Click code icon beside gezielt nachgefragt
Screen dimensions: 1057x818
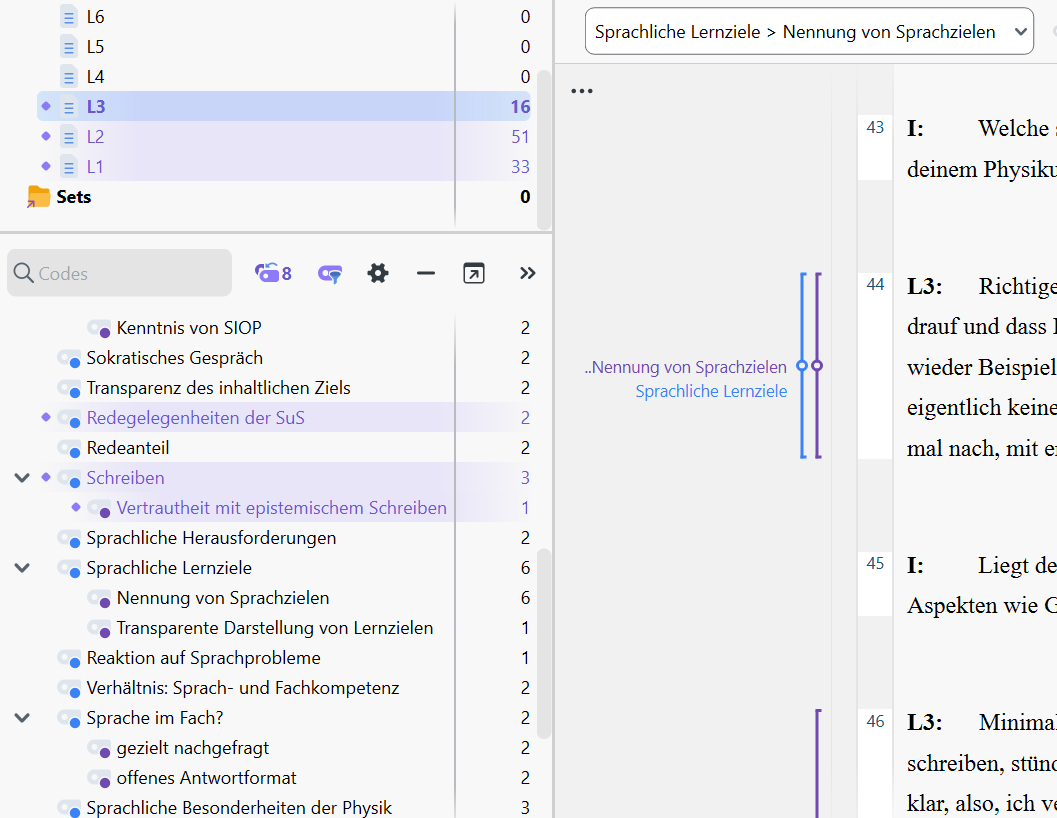tap(99, 748)
